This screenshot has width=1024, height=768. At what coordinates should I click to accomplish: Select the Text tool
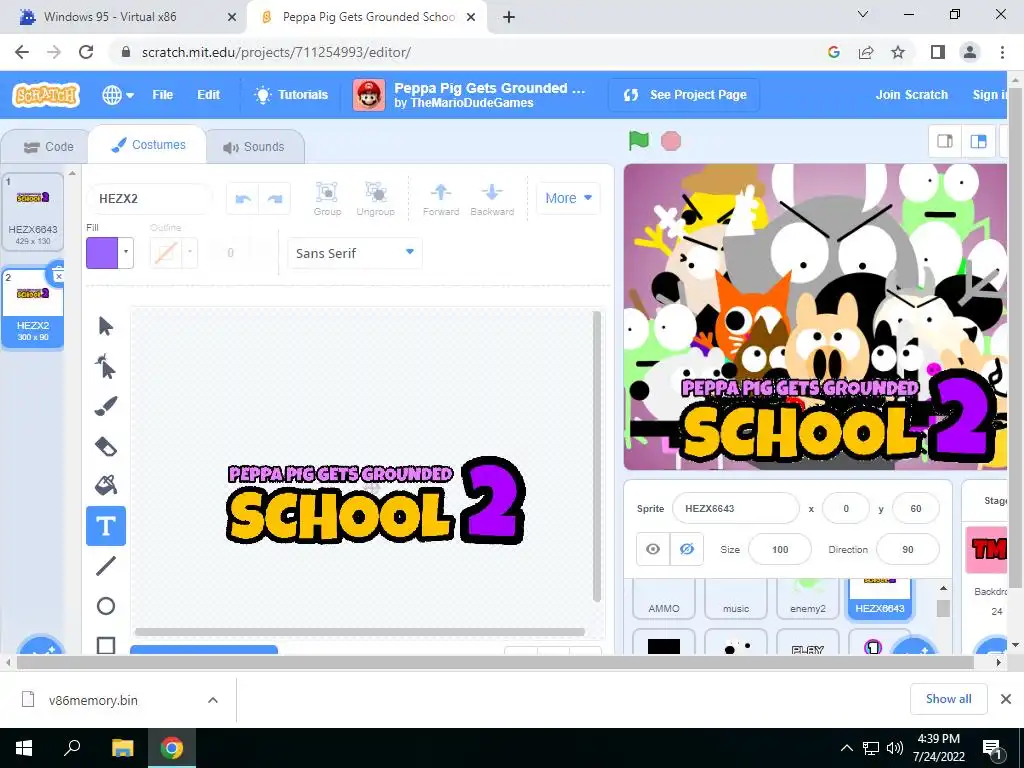[x=106, y=526]
